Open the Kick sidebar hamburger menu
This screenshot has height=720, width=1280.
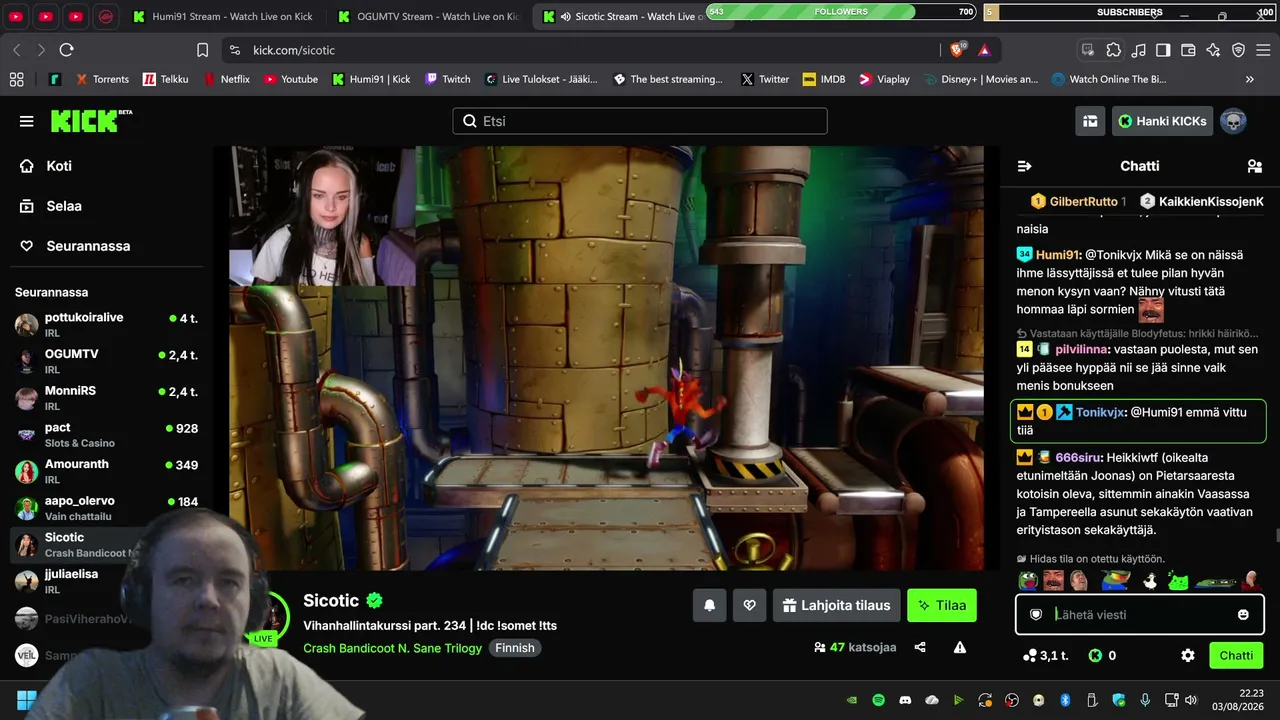click(26, 121)
